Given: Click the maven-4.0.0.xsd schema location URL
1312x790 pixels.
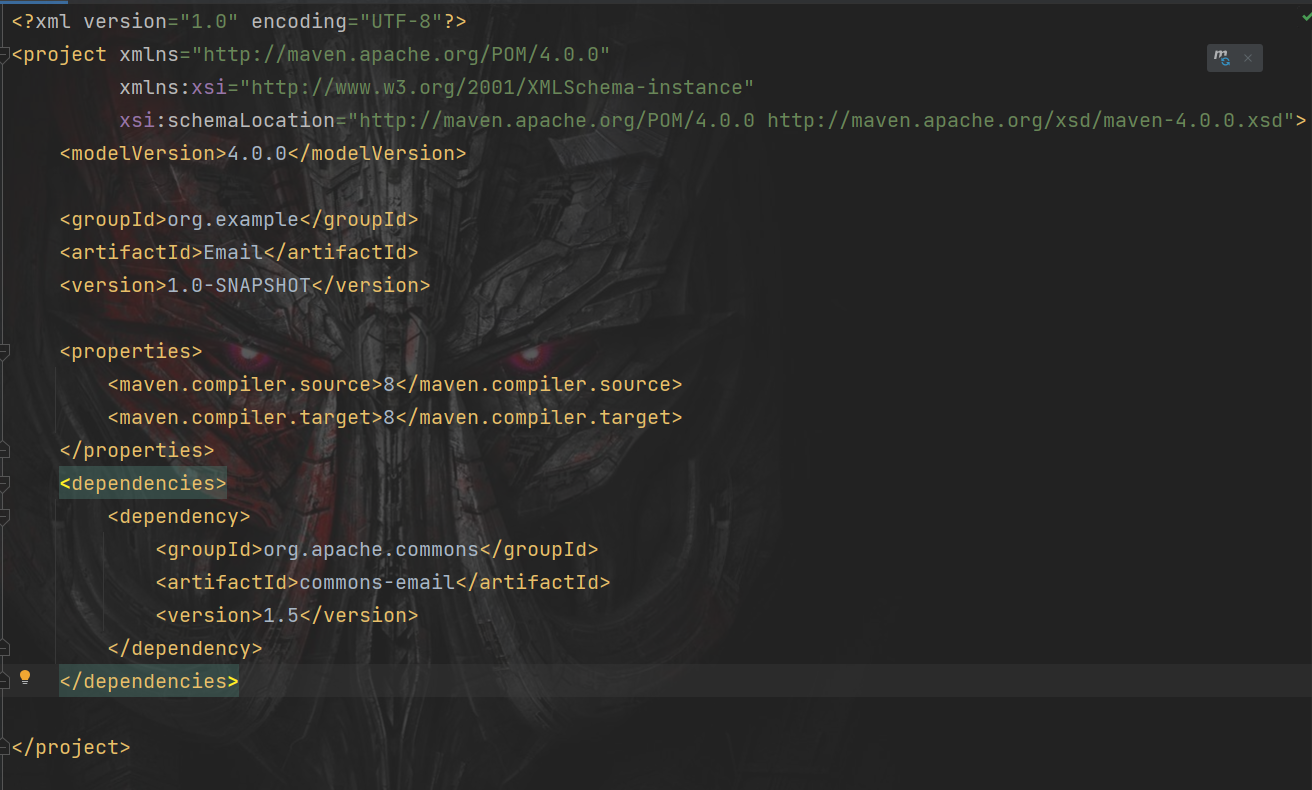Looking at the screenshot, I should [x=1024, y=120].
